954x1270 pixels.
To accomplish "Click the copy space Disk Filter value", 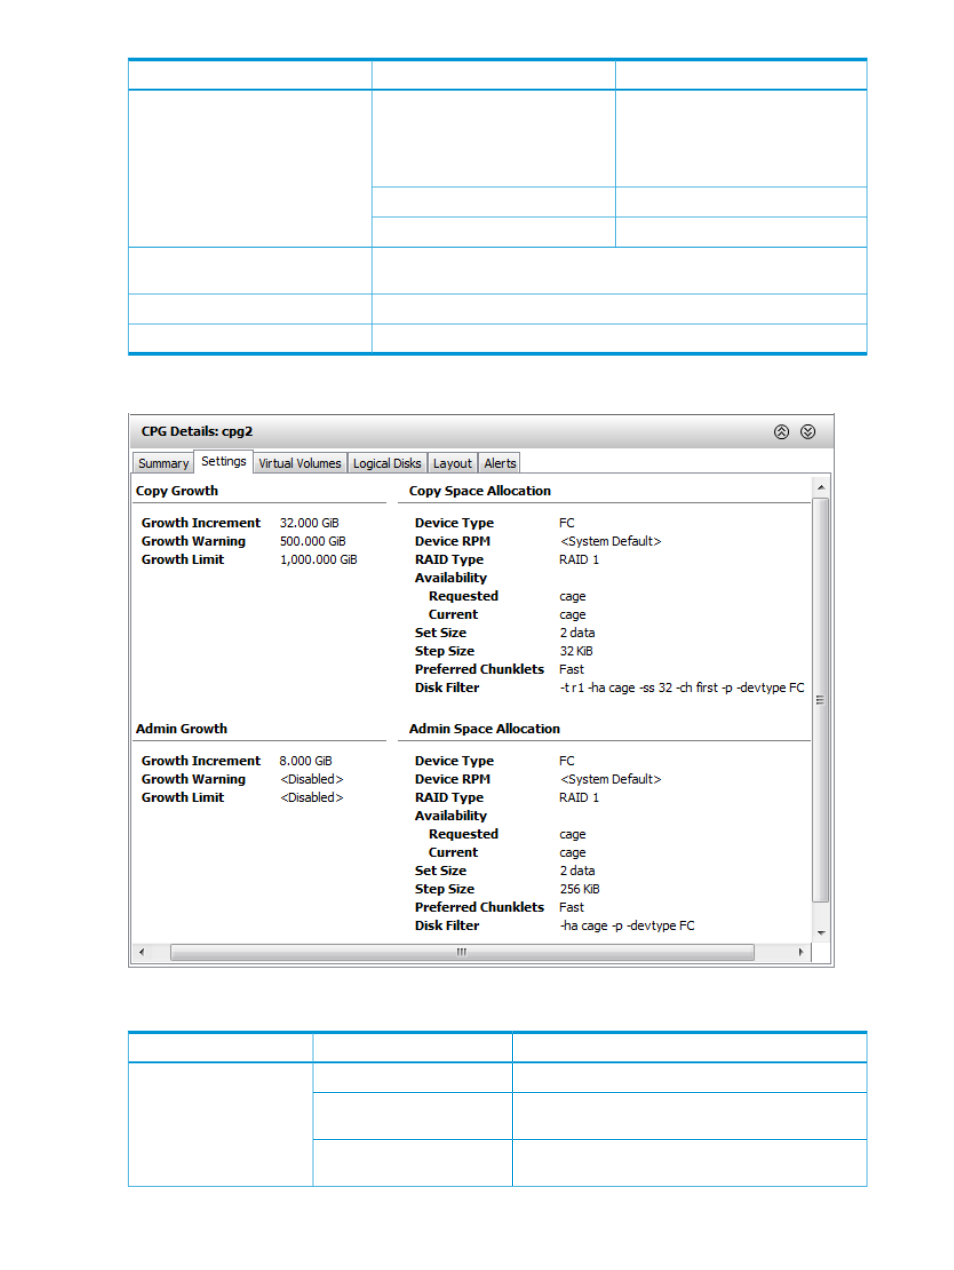I will 682,688.
